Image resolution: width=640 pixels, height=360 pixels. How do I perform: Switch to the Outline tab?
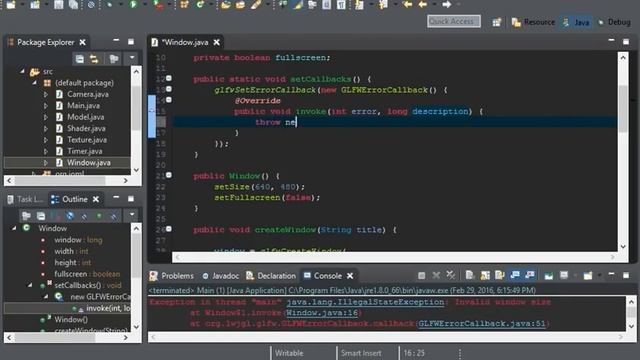74,199
